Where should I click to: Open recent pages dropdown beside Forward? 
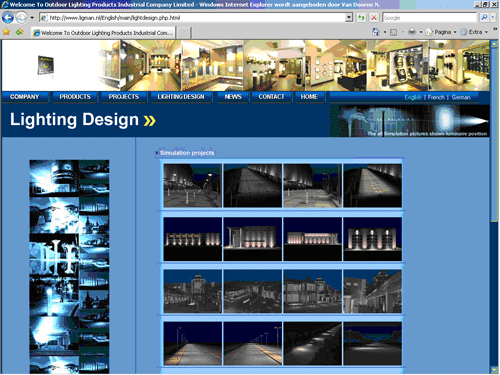tap(32, 17)
